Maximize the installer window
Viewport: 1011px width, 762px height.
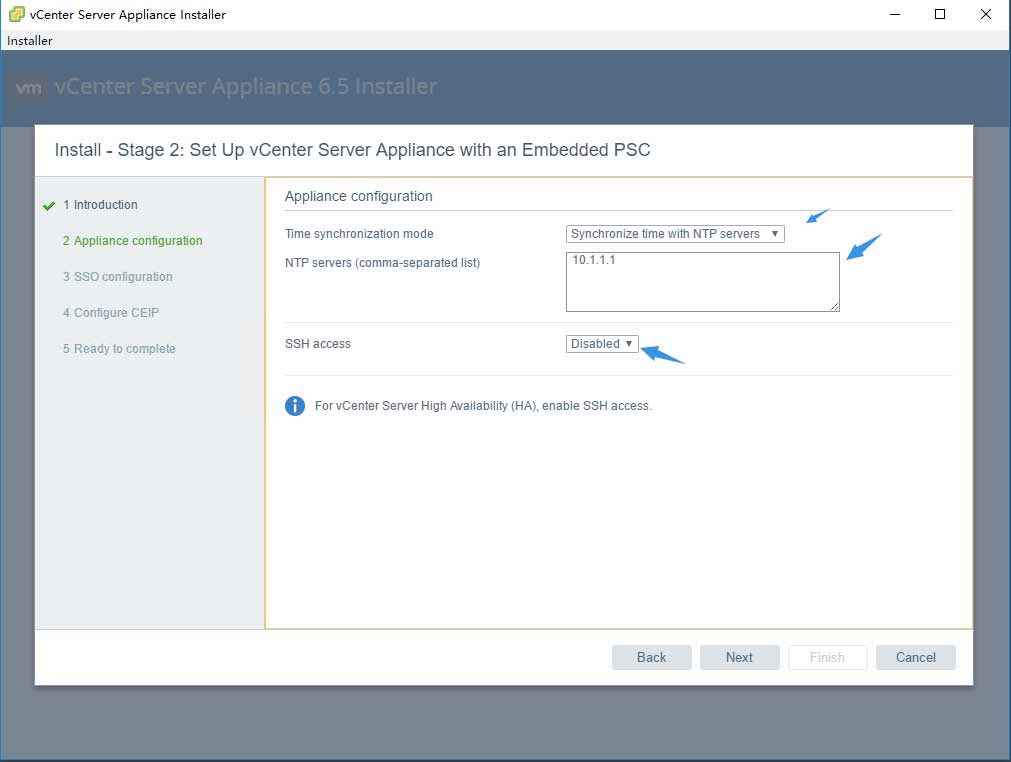pos(940,14)
